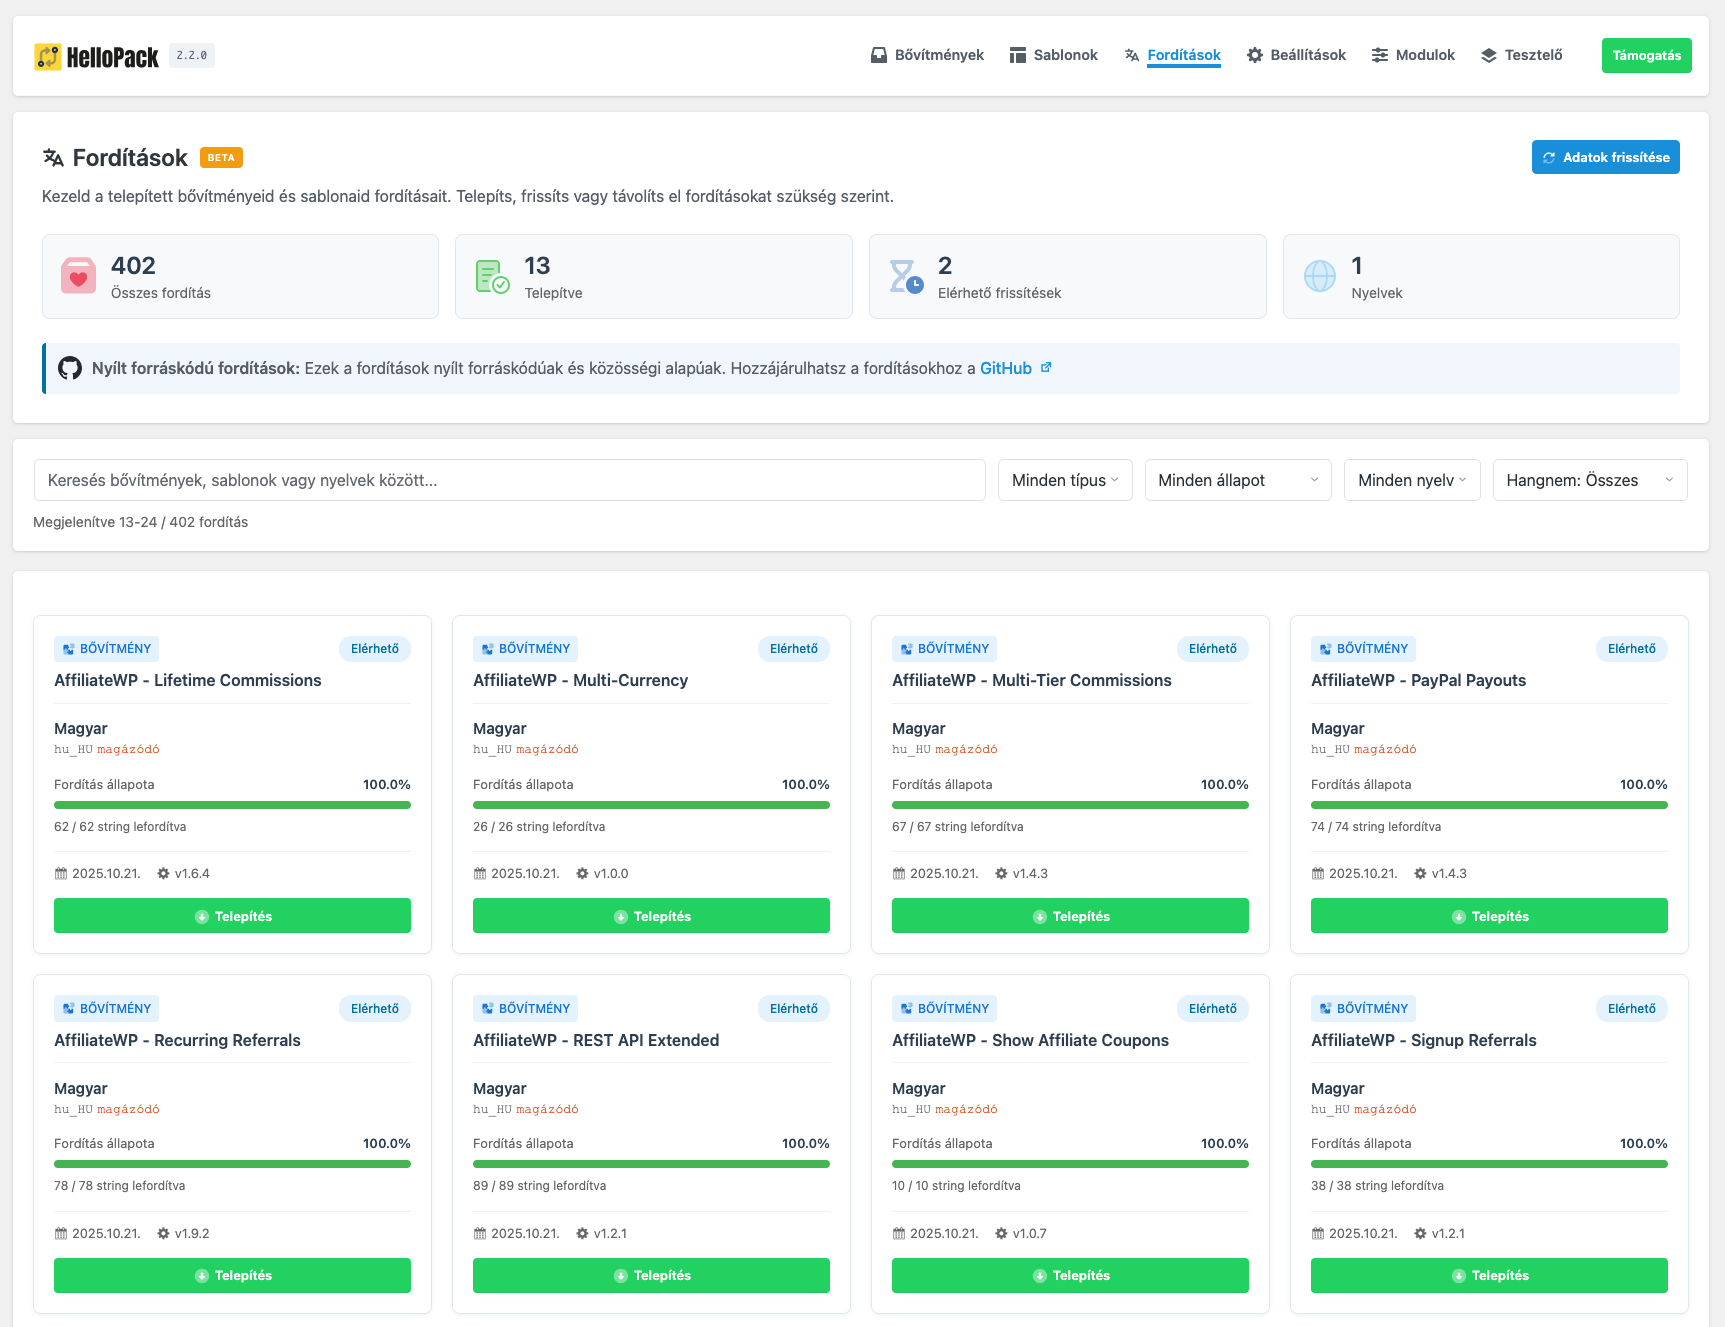Go to the Bővítmények menu item
Screen dimensions: 1725x1327
tap(927, 55)
